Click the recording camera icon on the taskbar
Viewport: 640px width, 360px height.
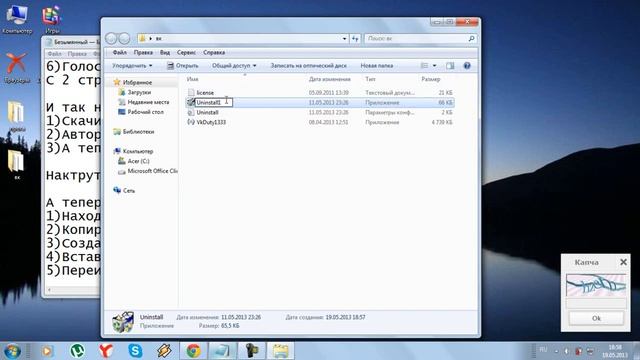252,351
